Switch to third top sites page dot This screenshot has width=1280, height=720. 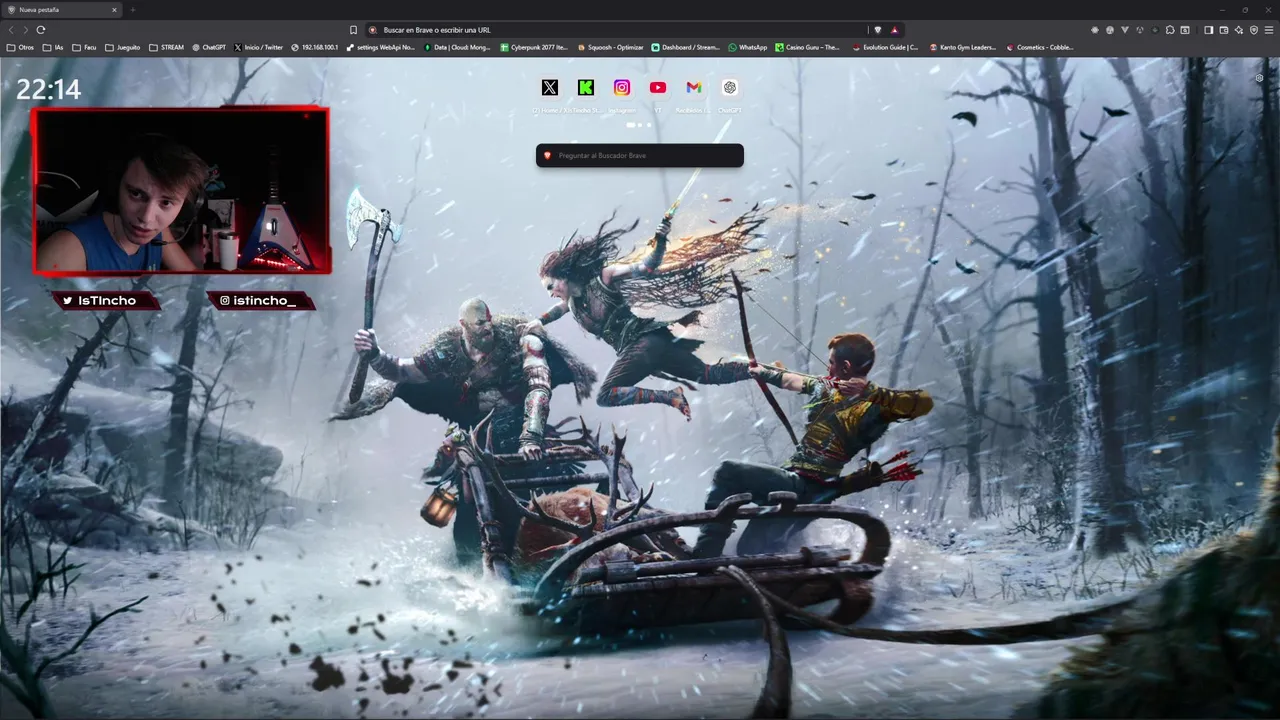pyautogui.click(x=649, y=125)
